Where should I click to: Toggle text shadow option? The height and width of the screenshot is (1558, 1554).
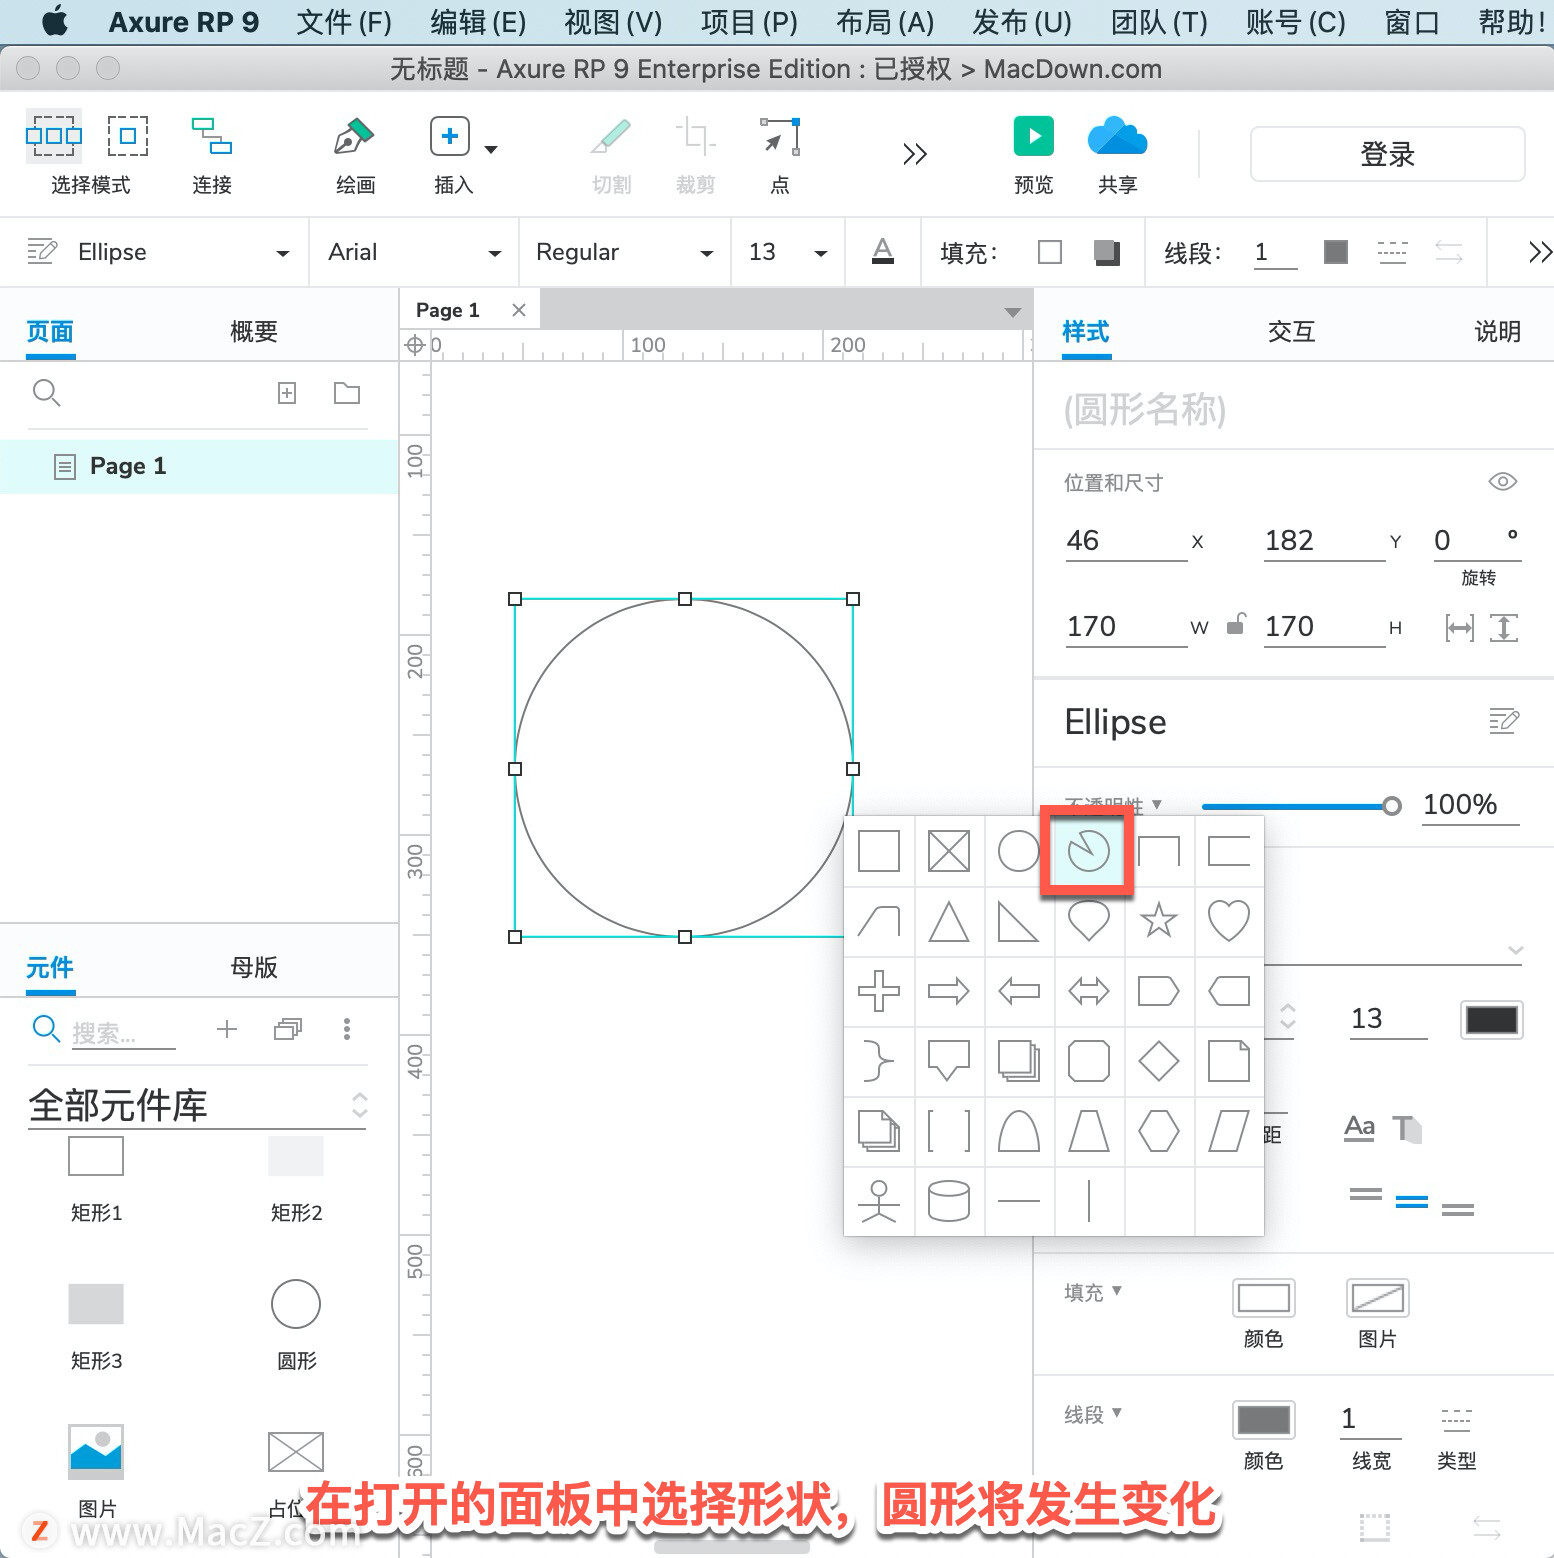1407,1129
